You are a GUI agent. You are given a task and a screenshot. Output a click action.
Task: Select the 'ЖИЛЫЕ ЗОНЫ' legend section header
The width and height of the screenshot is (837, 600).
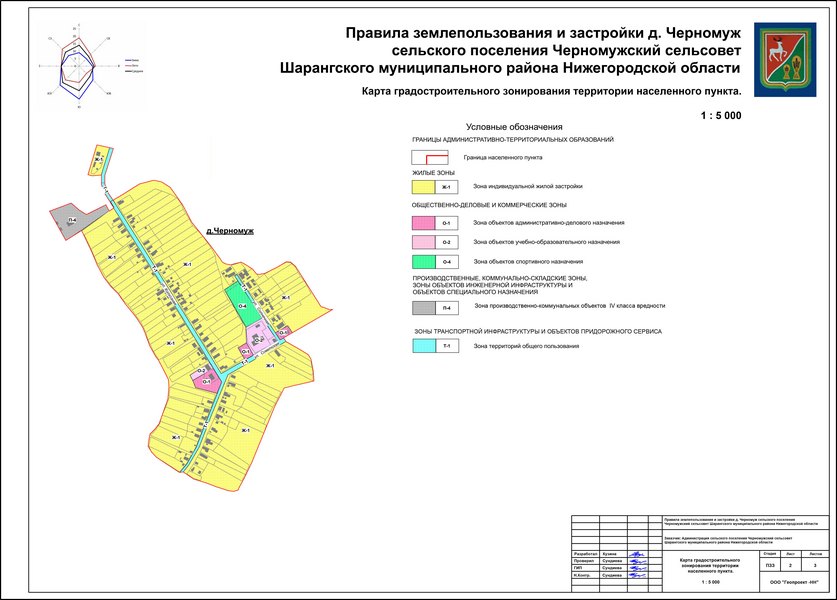(x=432, y=173)
